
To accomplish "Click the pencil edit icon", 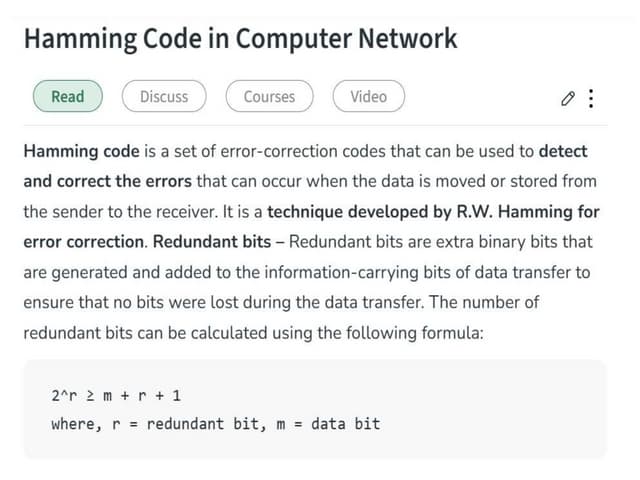I will tap(567, 98).
